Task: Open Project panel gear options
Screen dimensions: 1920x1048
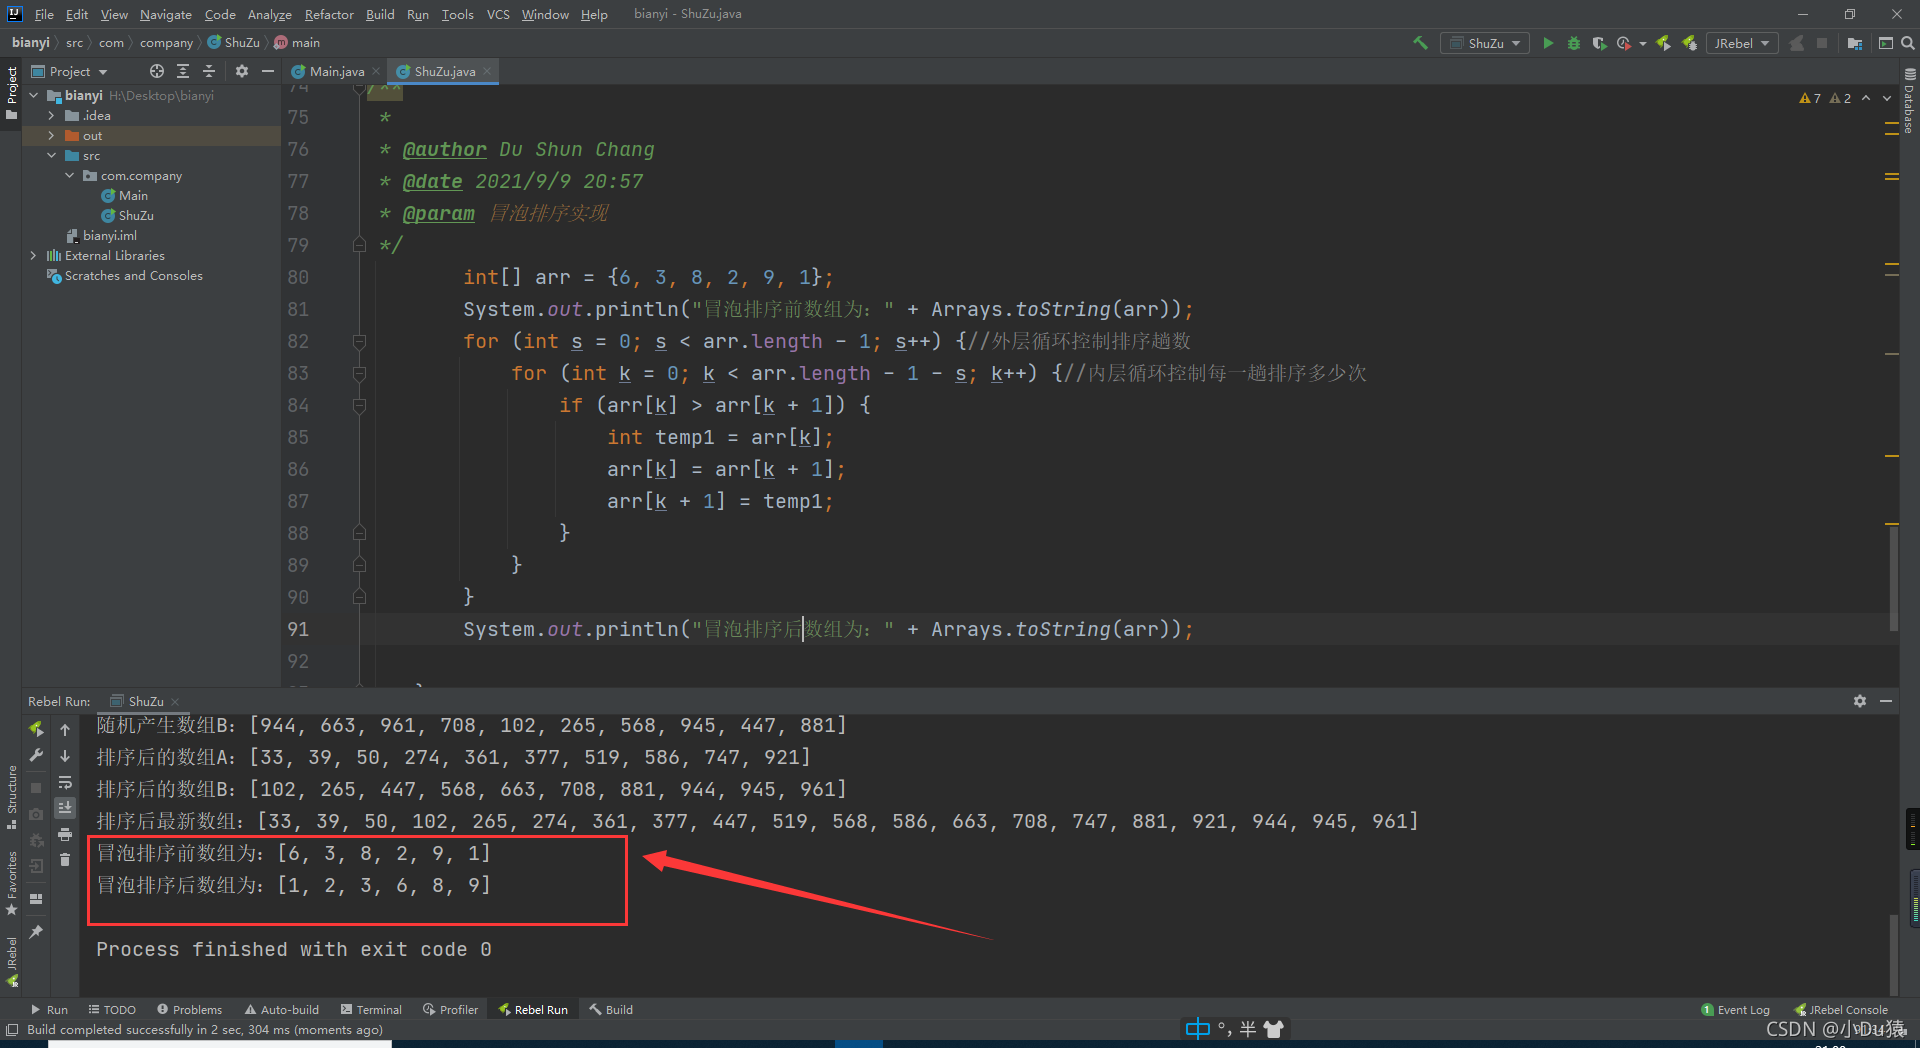Action: (241, 71)
